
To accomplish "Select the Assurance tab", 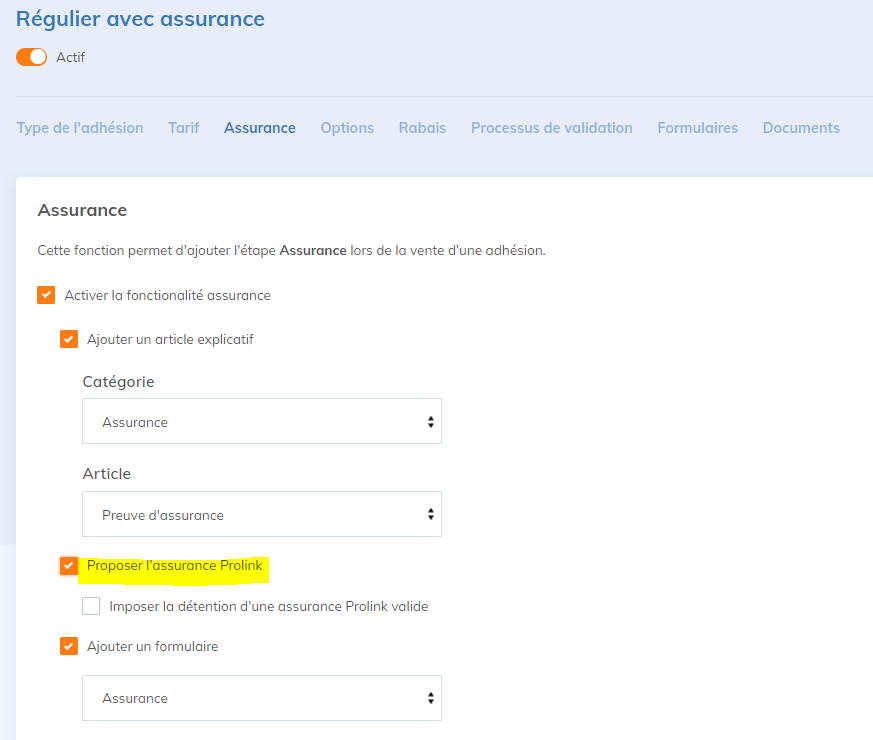I will [x=260, y=128].
